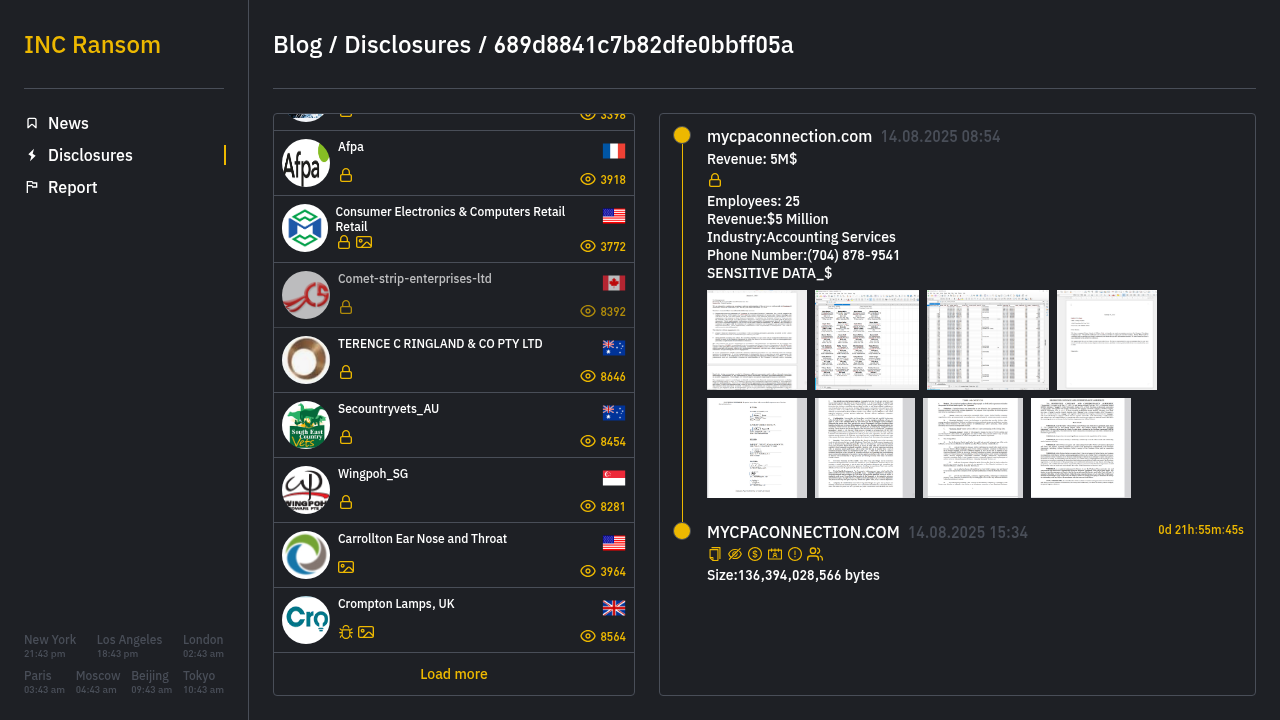Click the lock icon under Comet-strip-enterprises-ltd
The width and height of the screenshot is (1280, 720).
pyautogui.click(x=346, y=307)
